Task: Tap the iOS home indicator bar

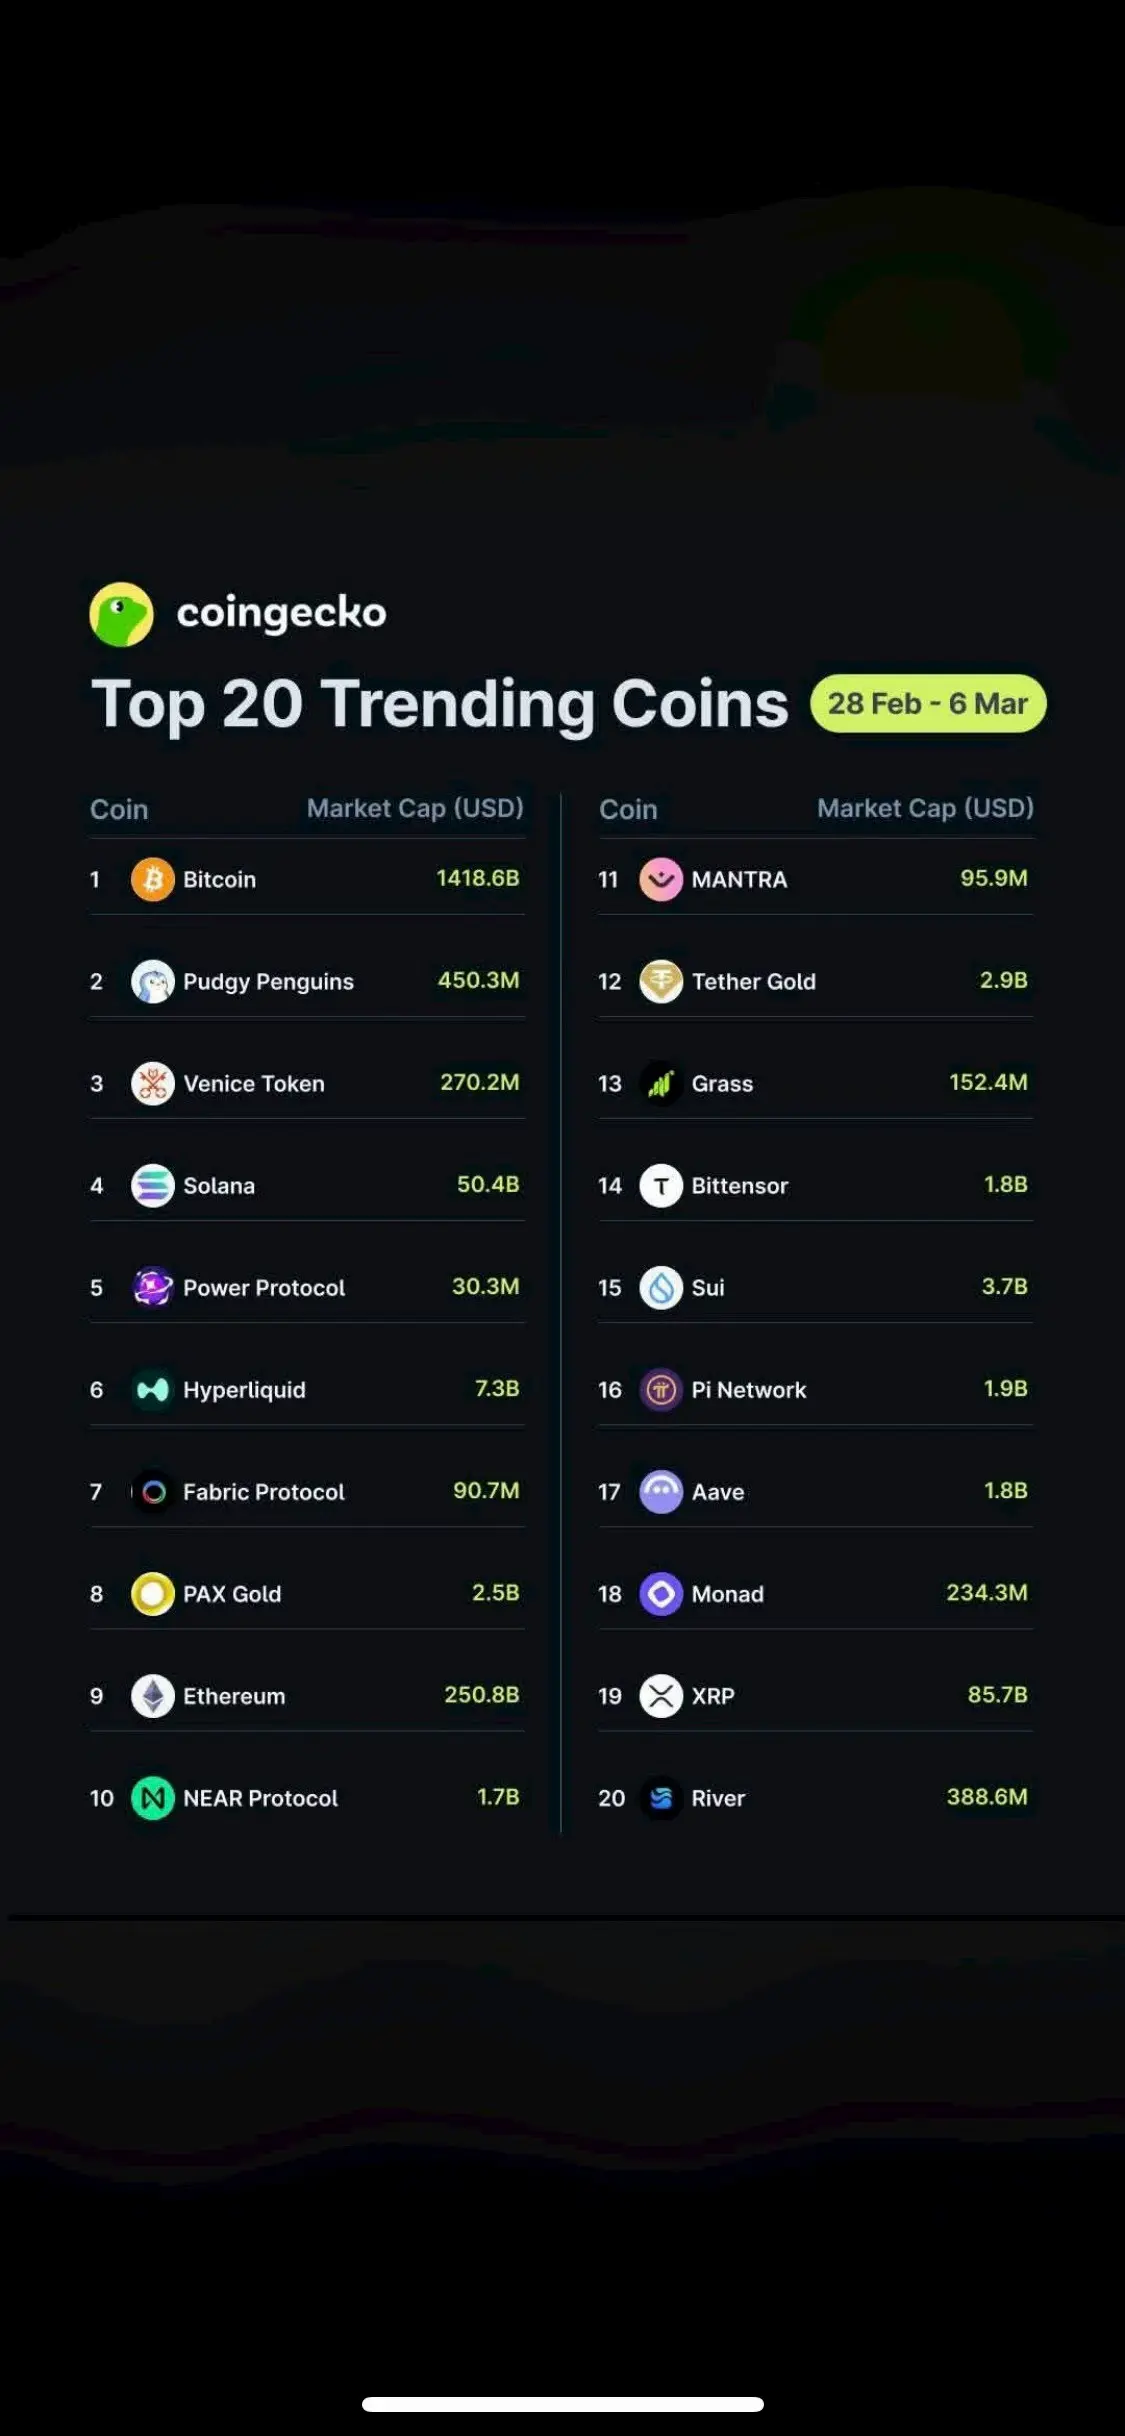Action: coord(563,2404)
